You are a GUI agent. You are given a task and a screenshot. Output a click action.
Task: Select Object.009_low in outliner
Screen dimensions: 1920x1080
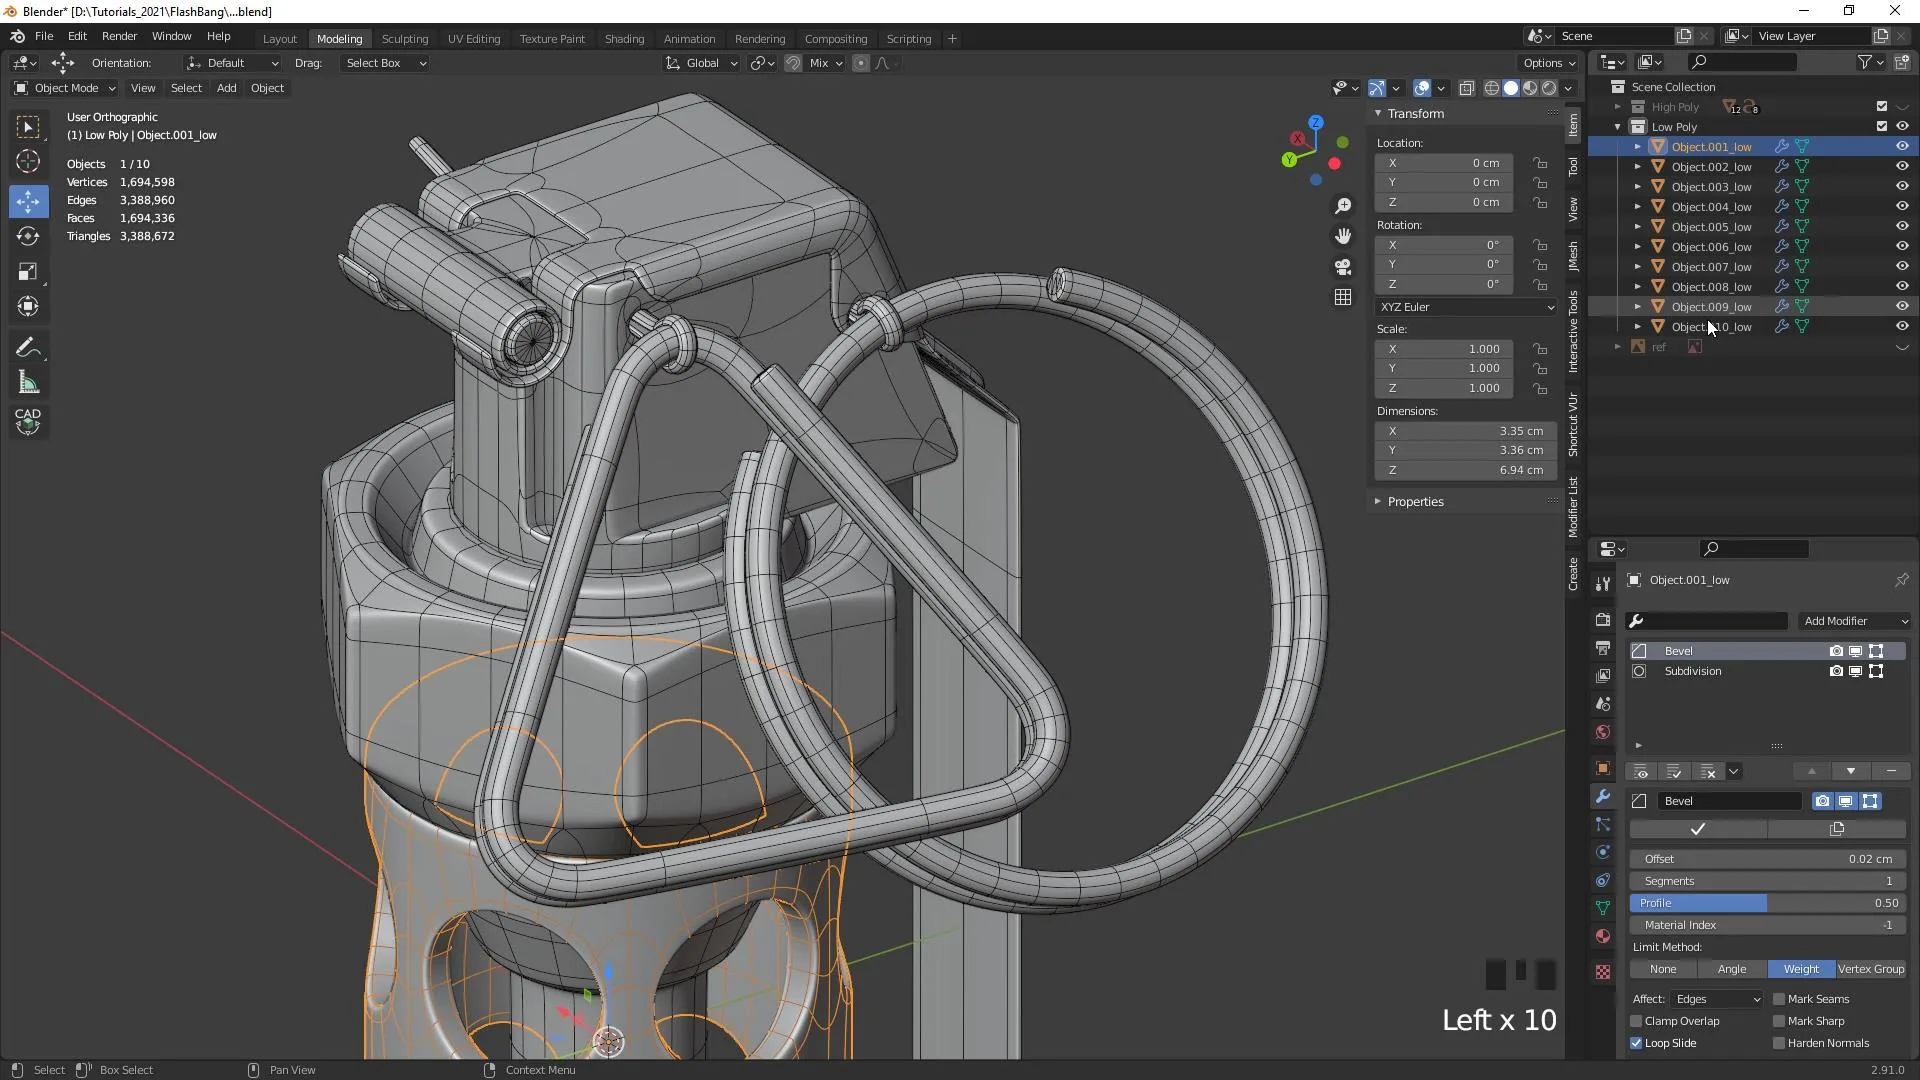[x=1710, y=306]
